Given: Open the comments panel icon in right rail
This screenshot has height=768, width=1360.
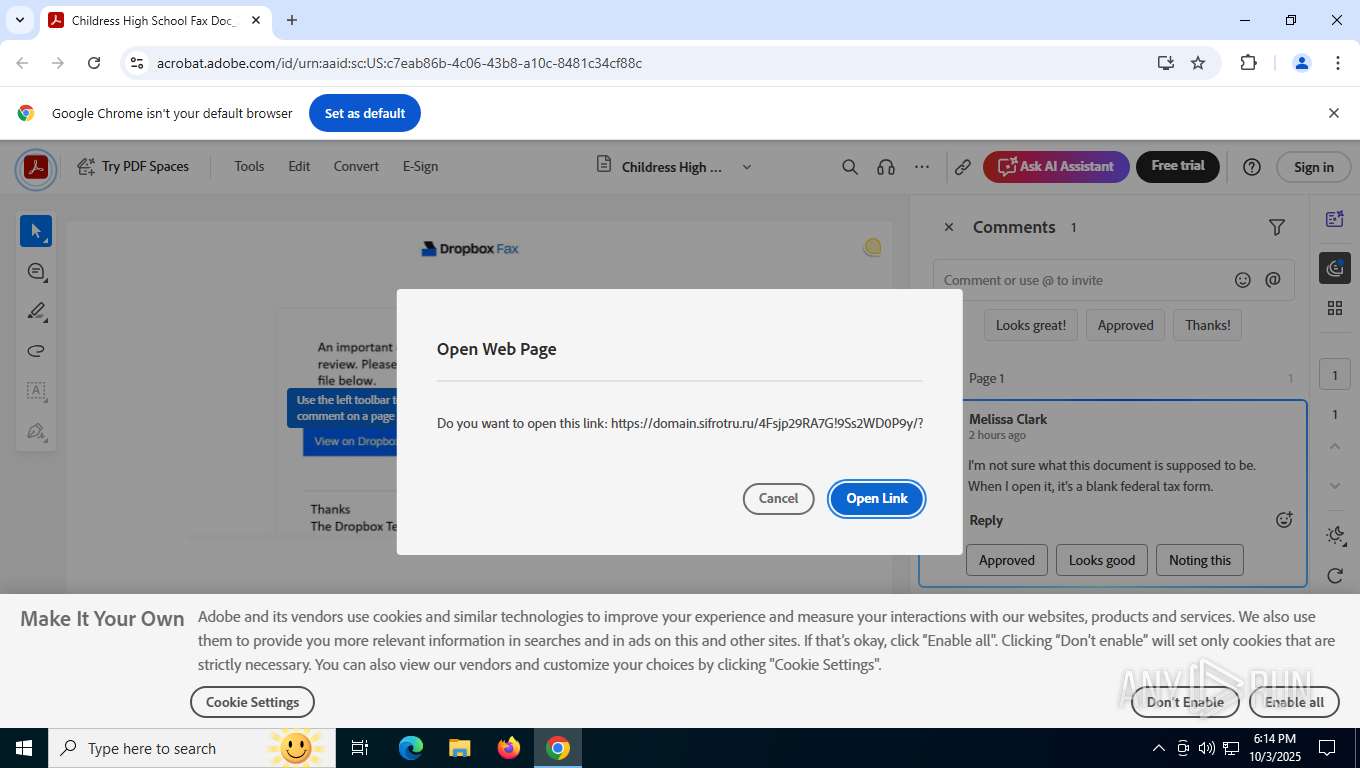Looking at the screenshot, I should (1335, 268).
